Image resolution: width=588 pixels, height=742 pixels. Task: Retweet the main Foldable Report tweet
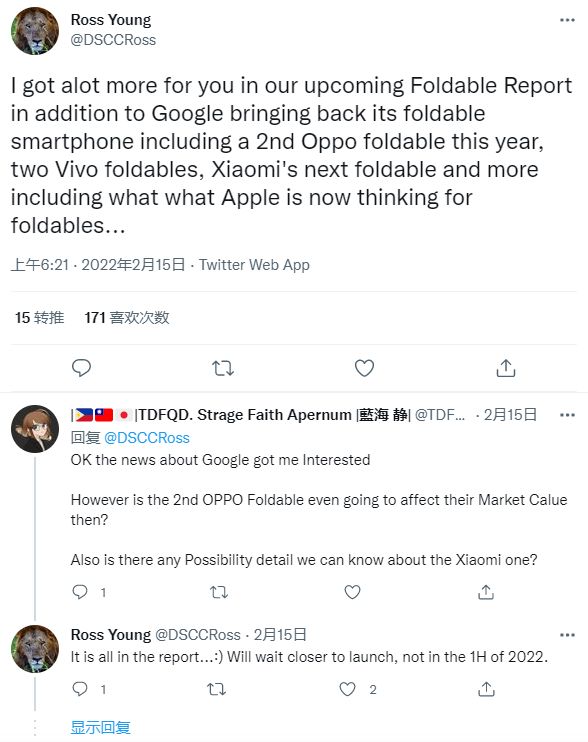tap(223, 368)
